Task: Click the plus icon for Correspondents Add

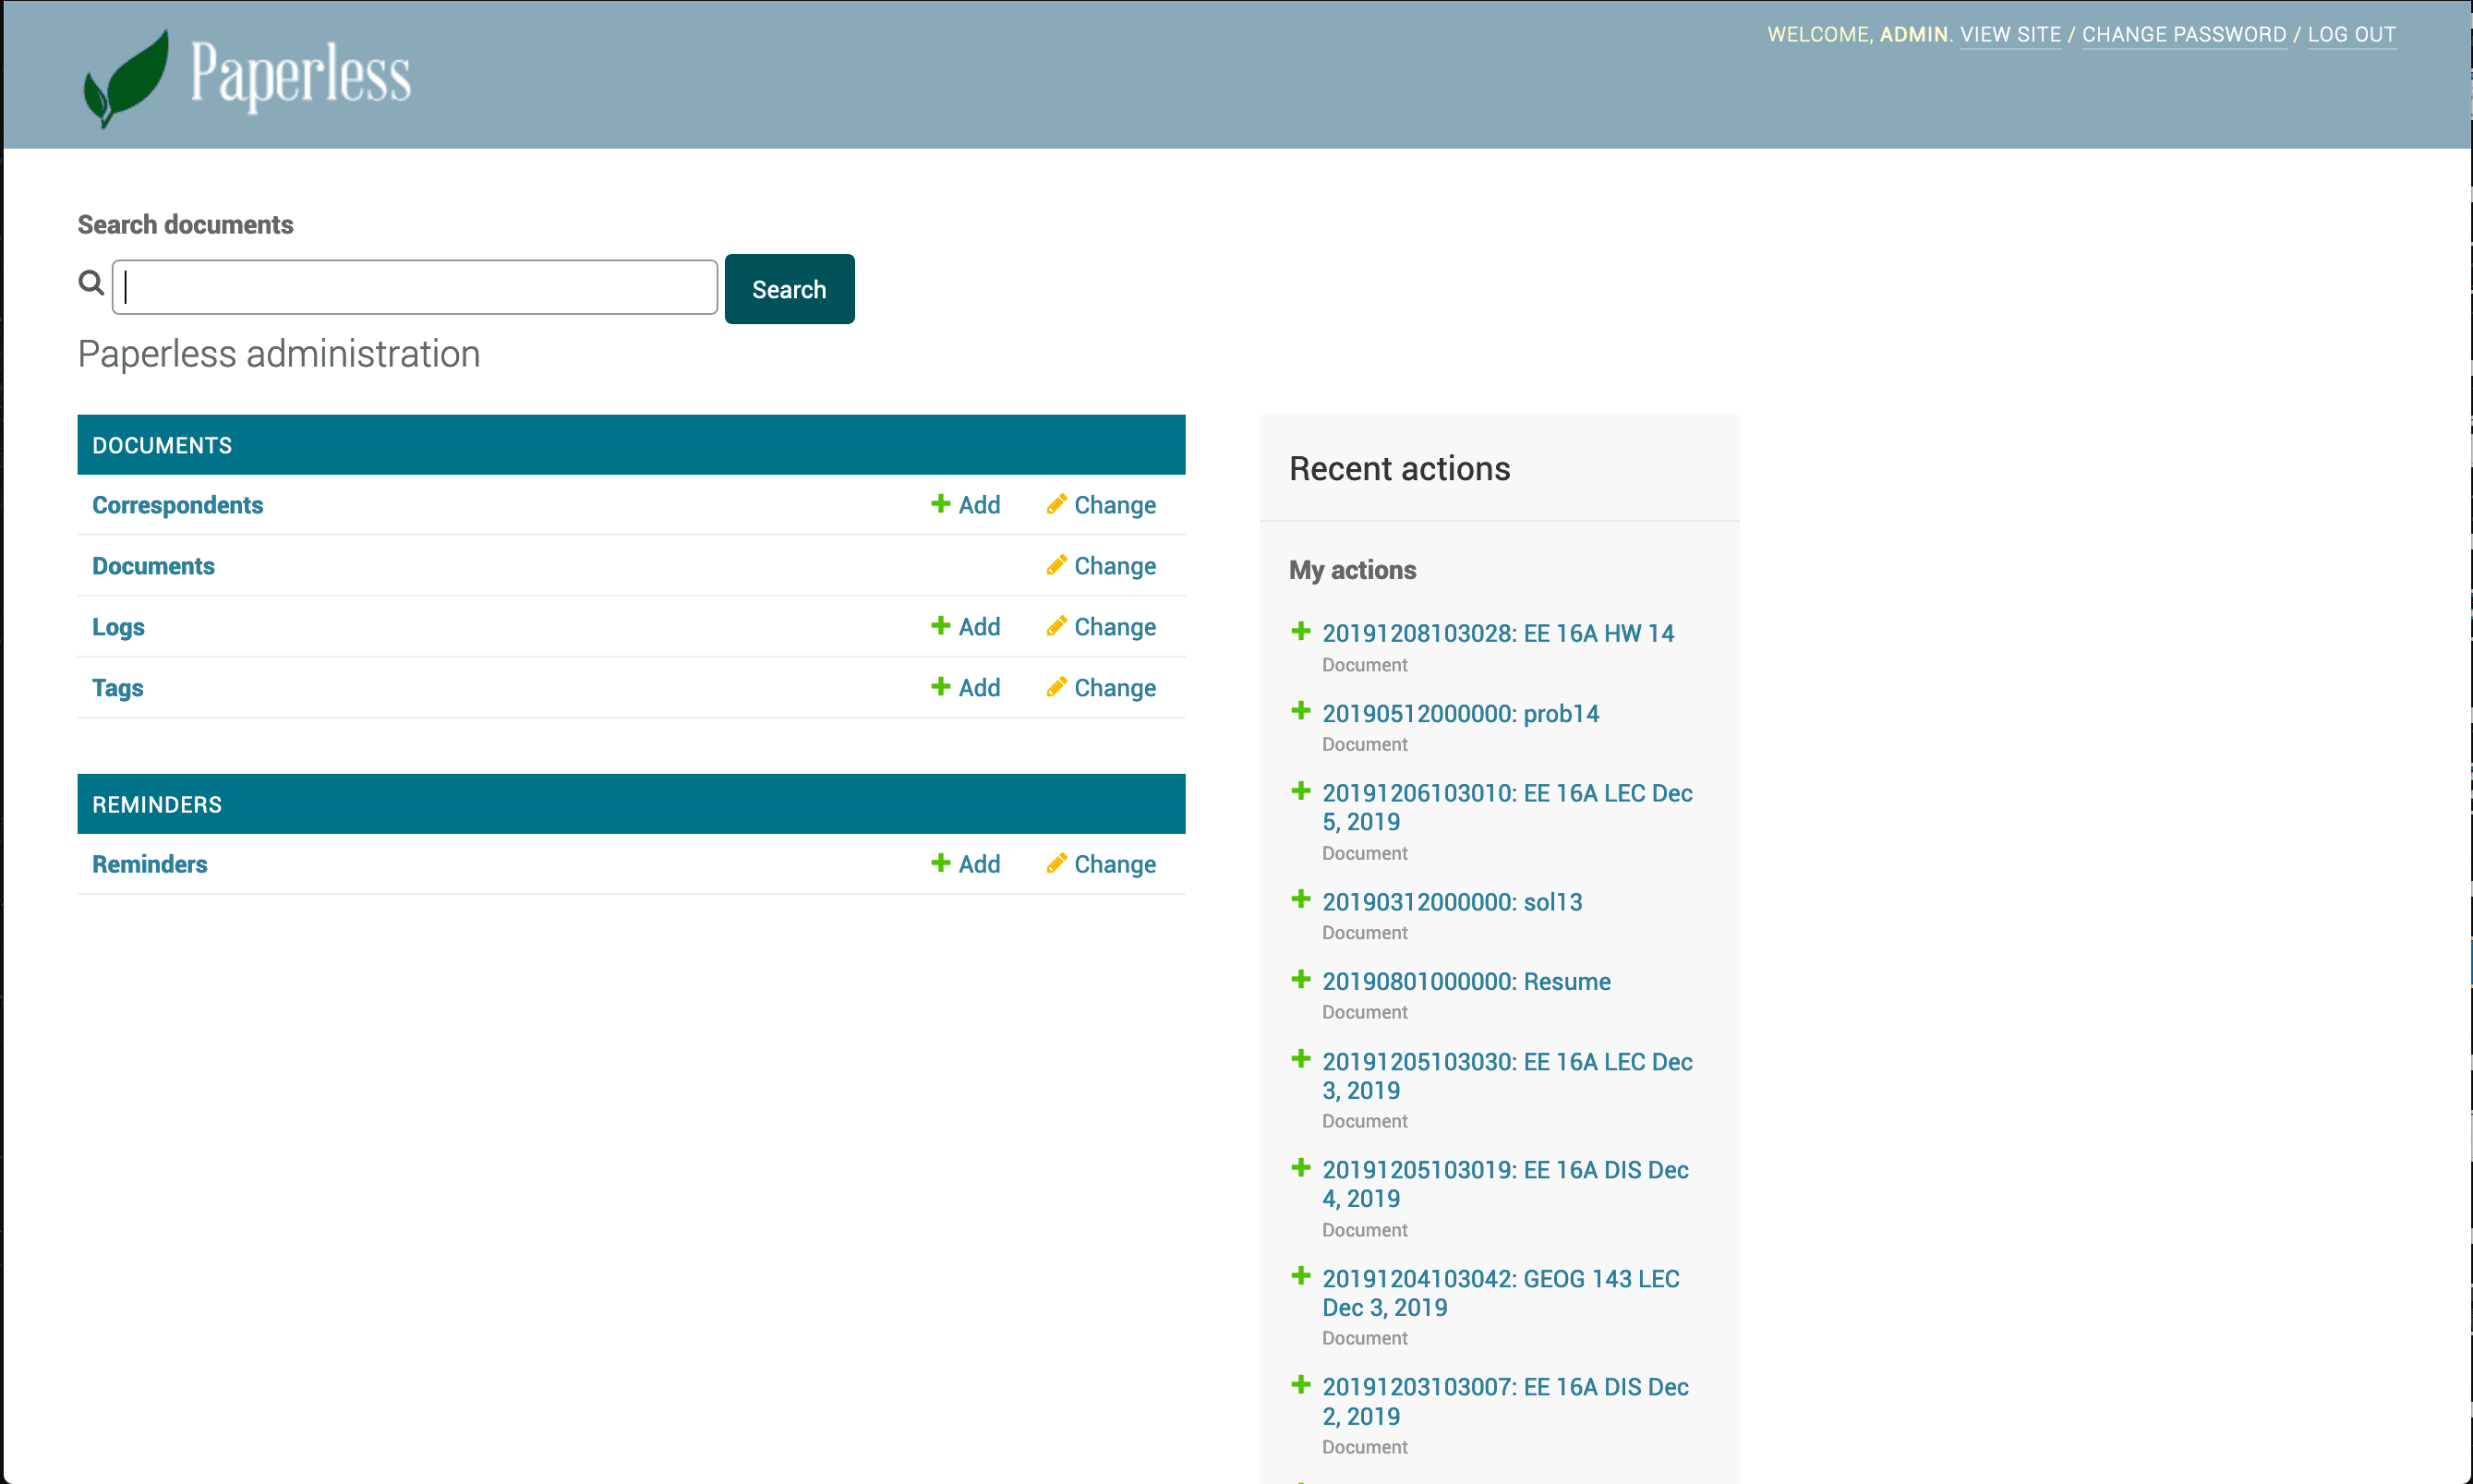Action: coord(940,503)
